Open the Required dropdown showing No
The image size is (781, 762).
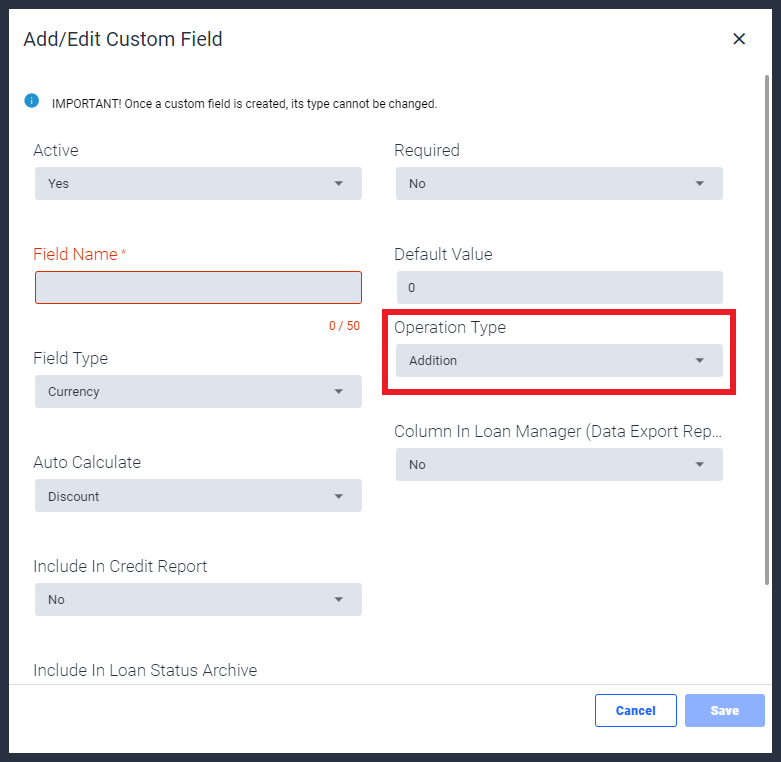(x=559, y=183)
